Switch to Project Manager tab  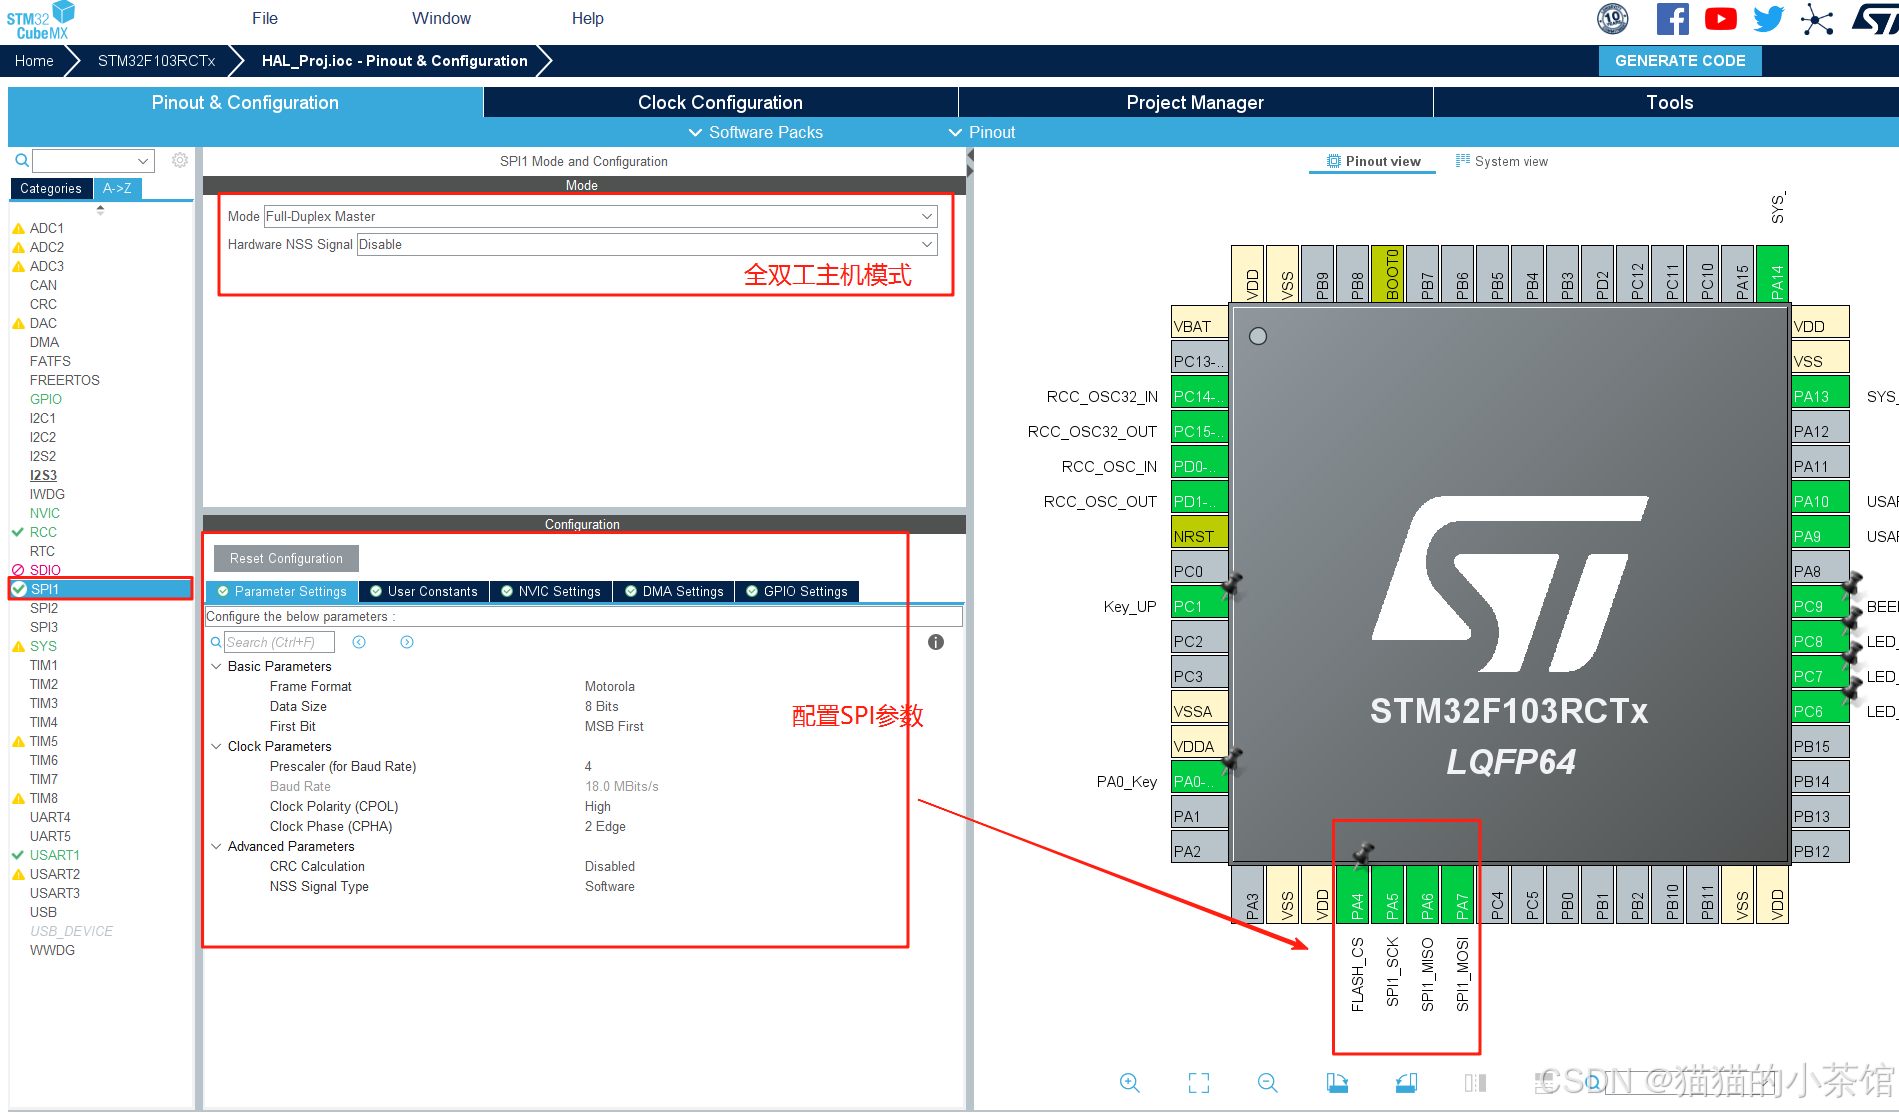(x=1195, y=102)
